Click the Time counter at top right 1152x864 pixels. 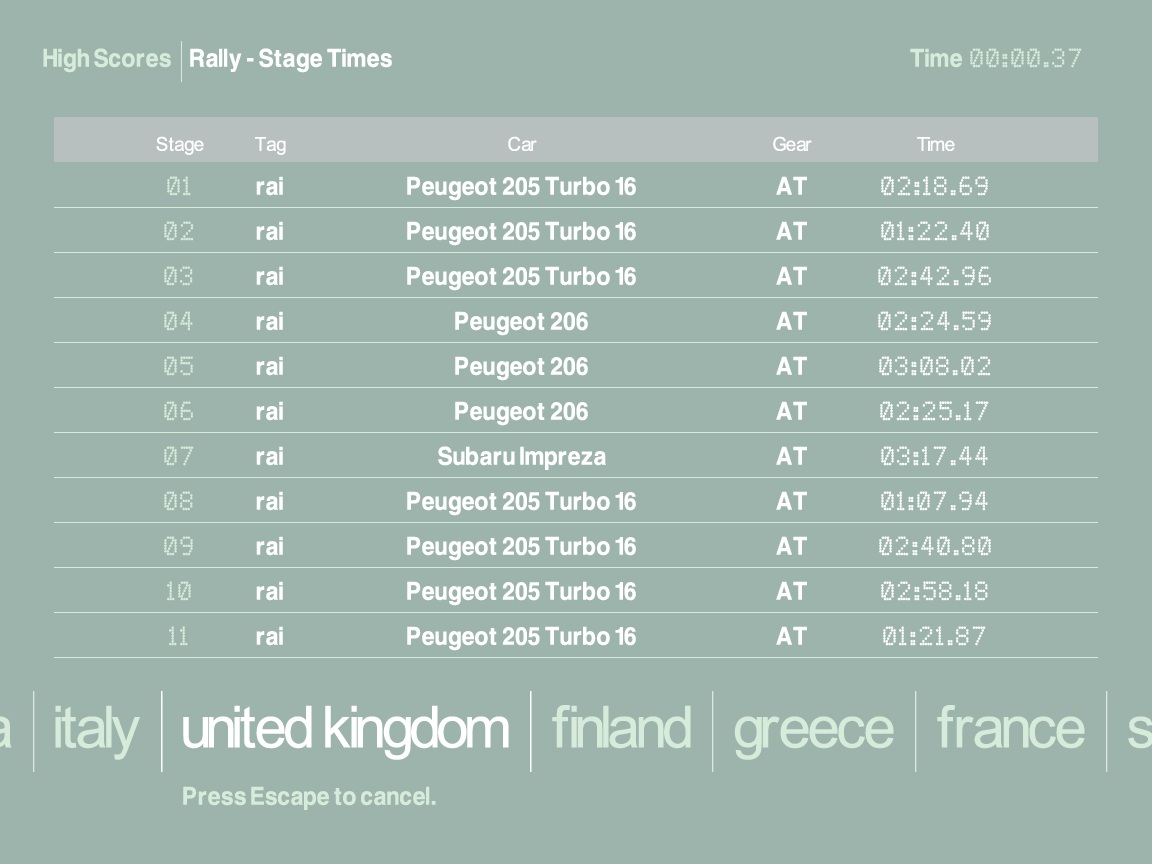point(995,59)
